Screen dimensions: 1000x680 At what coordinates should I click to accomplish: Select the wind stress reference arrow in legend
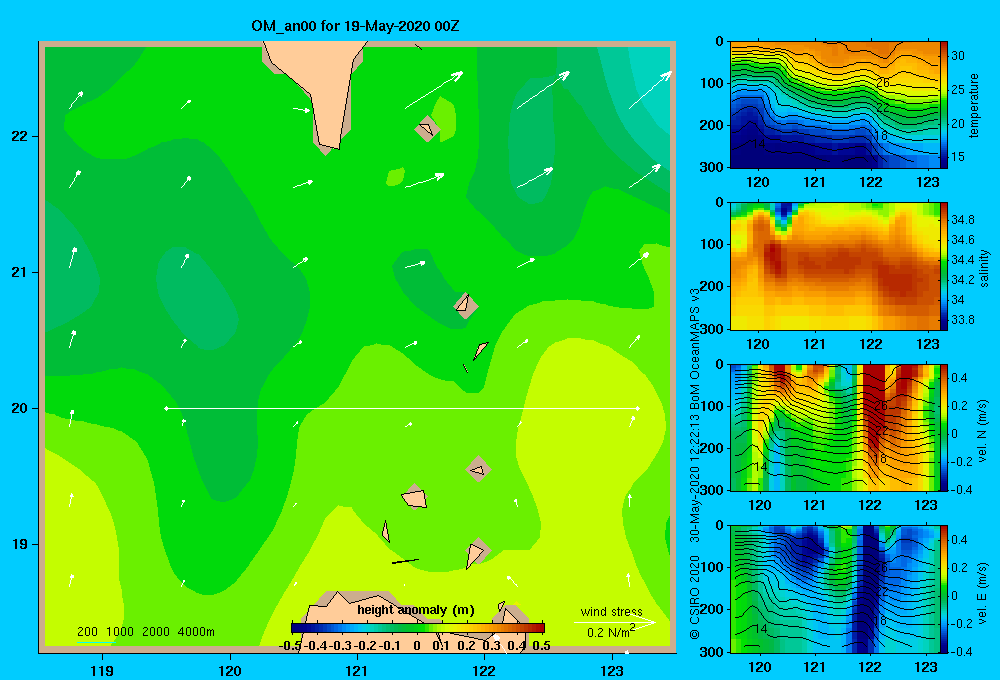[x=615, y=622]
